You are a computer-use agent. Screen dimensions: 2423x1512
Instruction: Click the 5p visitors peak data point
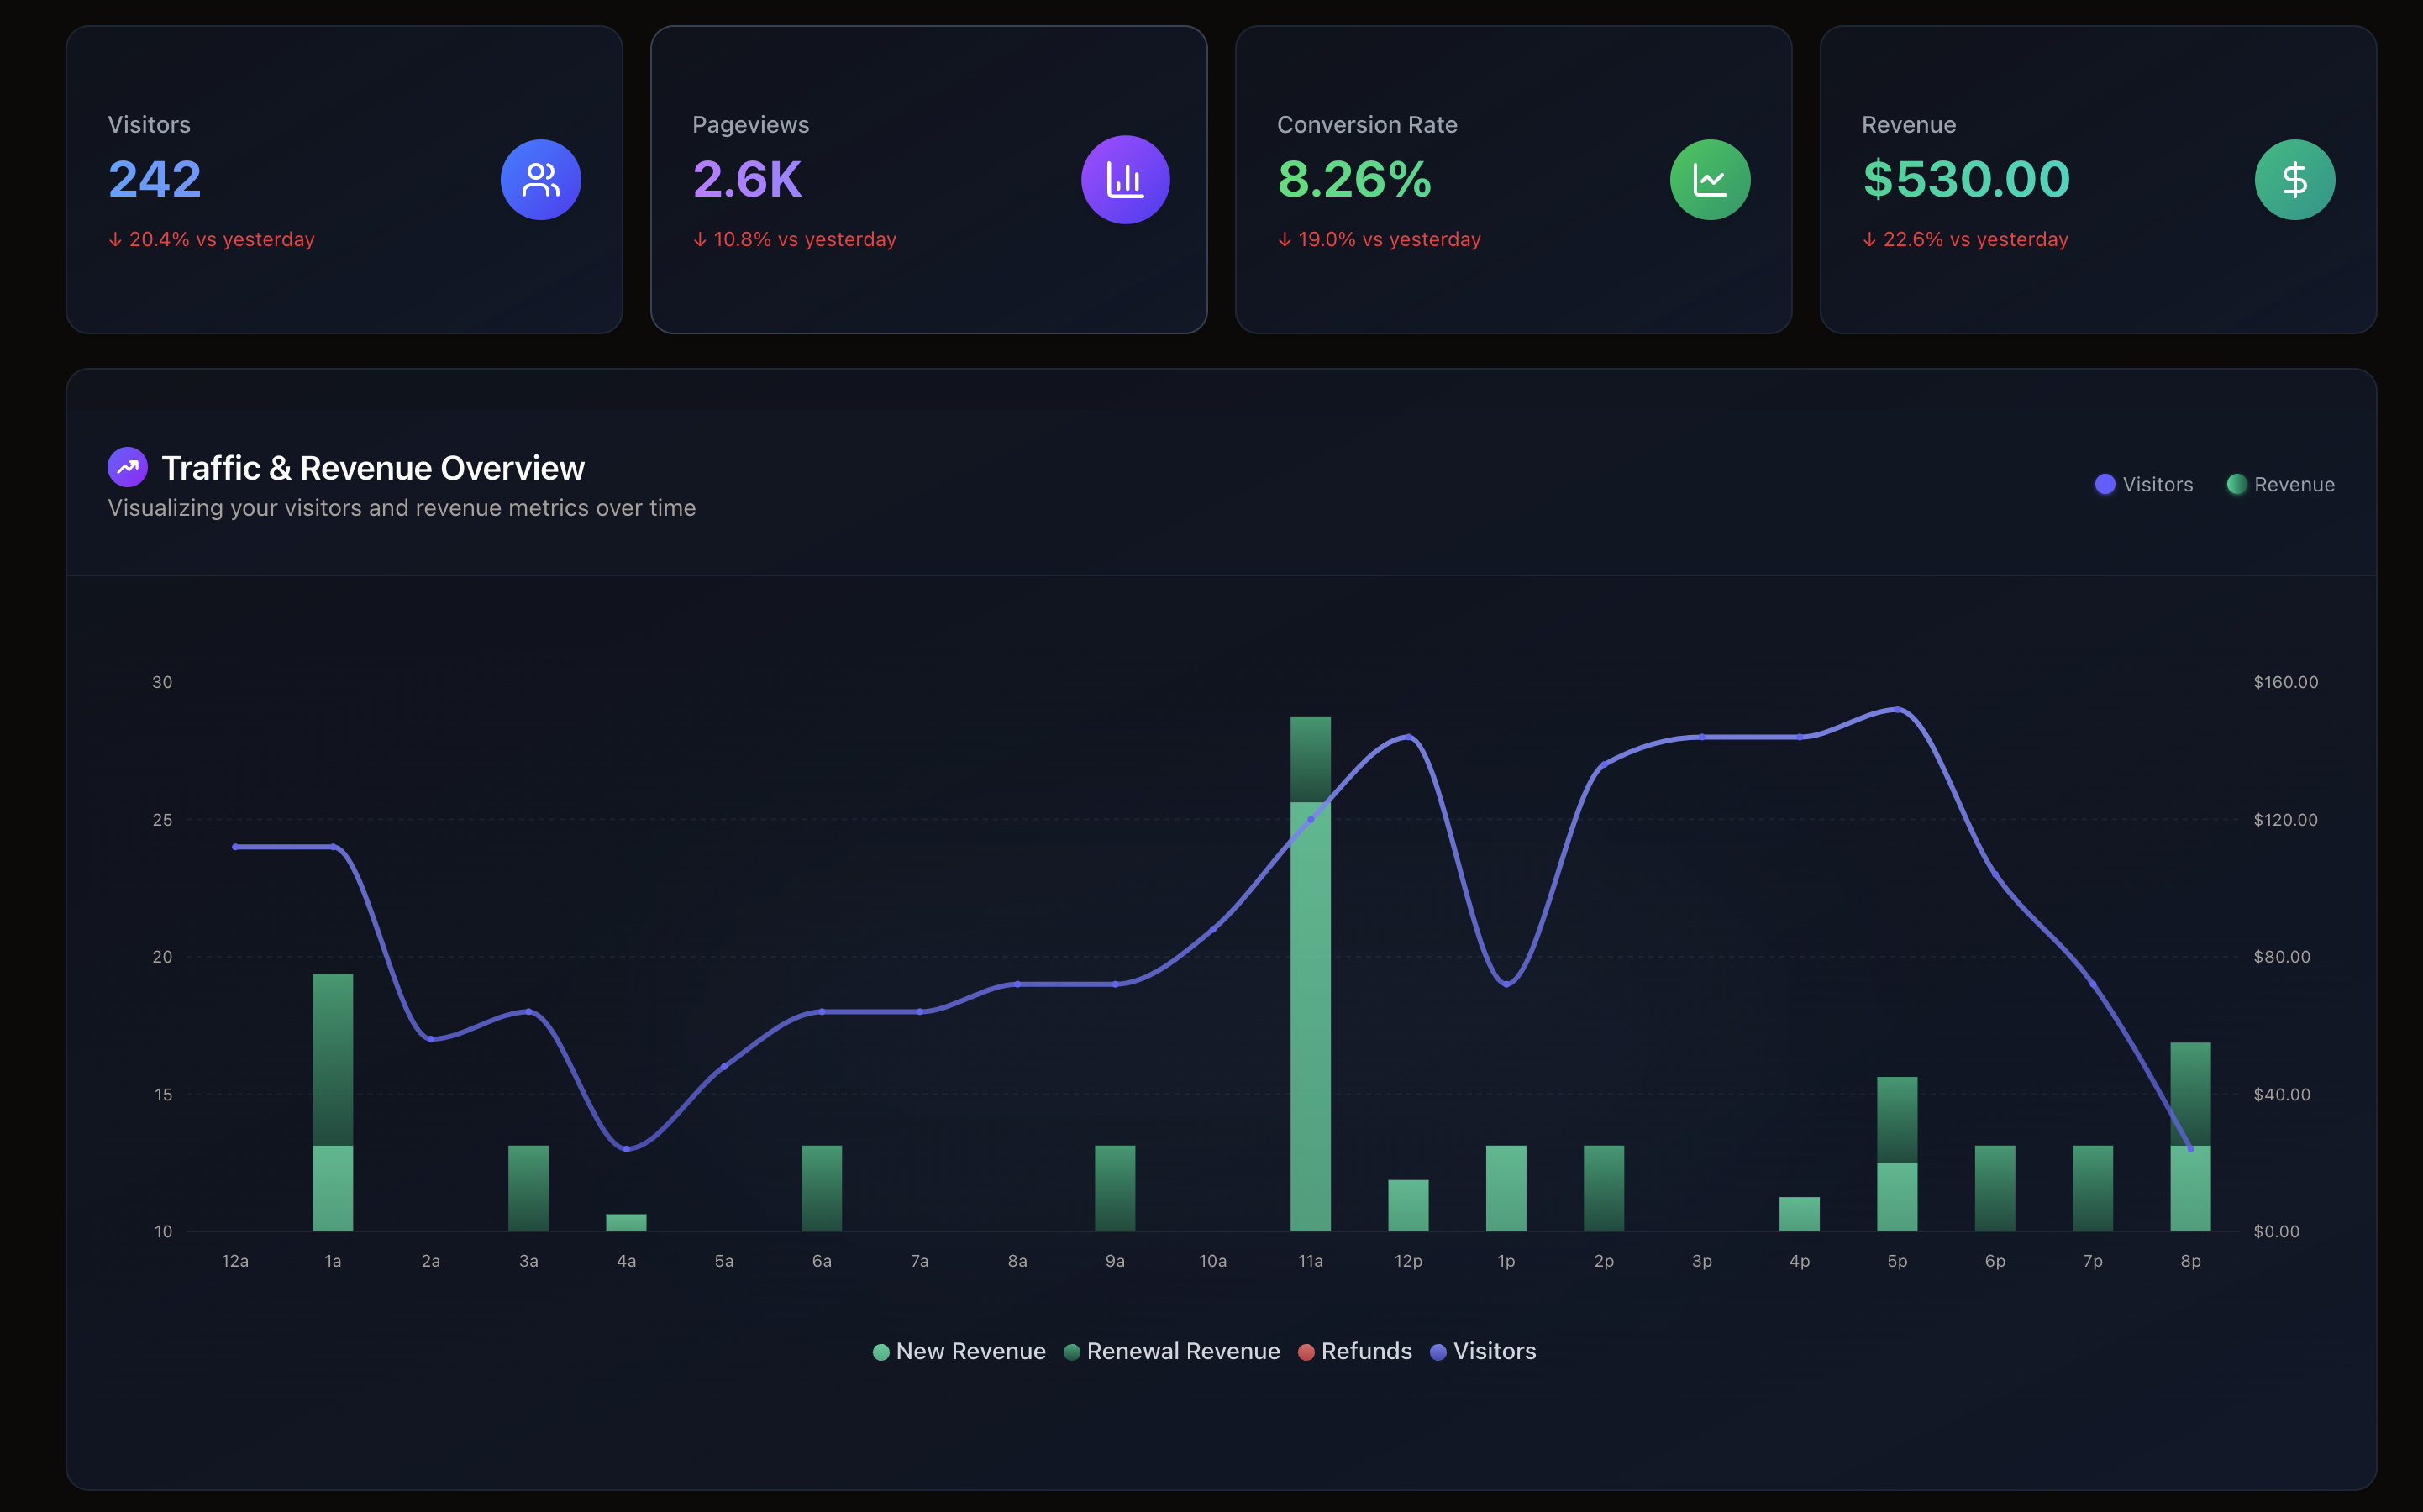(1897, 709)
